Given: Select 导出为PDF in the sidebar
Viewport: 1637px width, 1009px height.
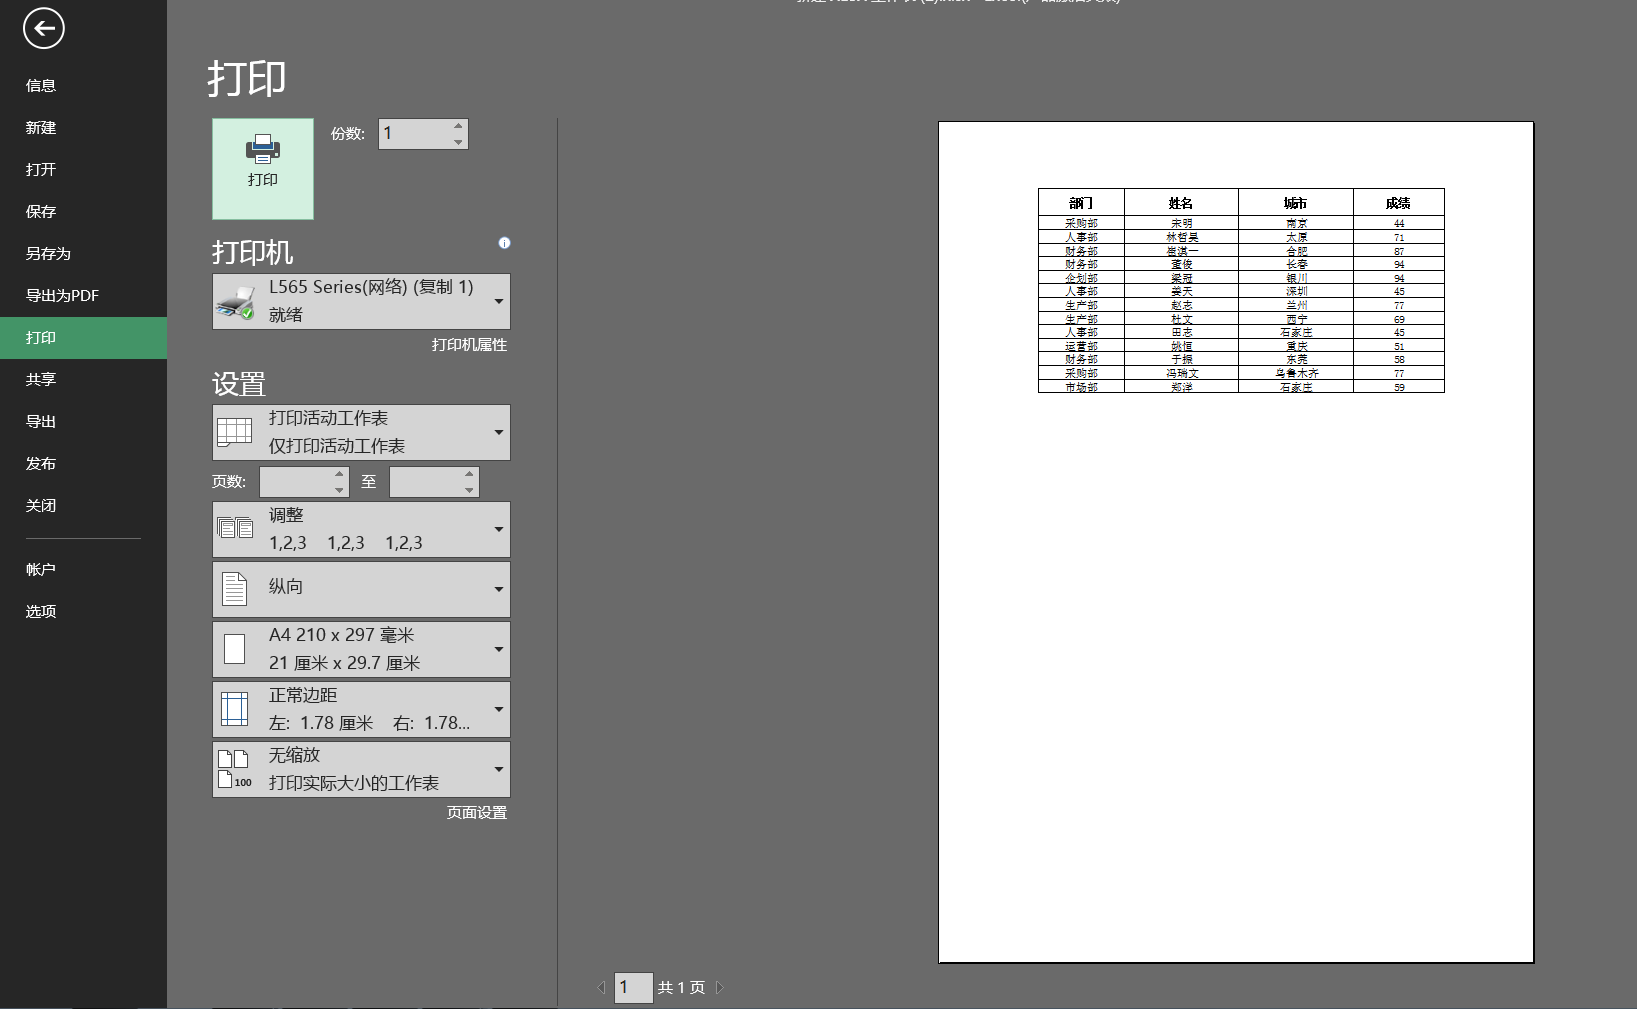Looking at the screenshot, I should click(x=83, y=296).
